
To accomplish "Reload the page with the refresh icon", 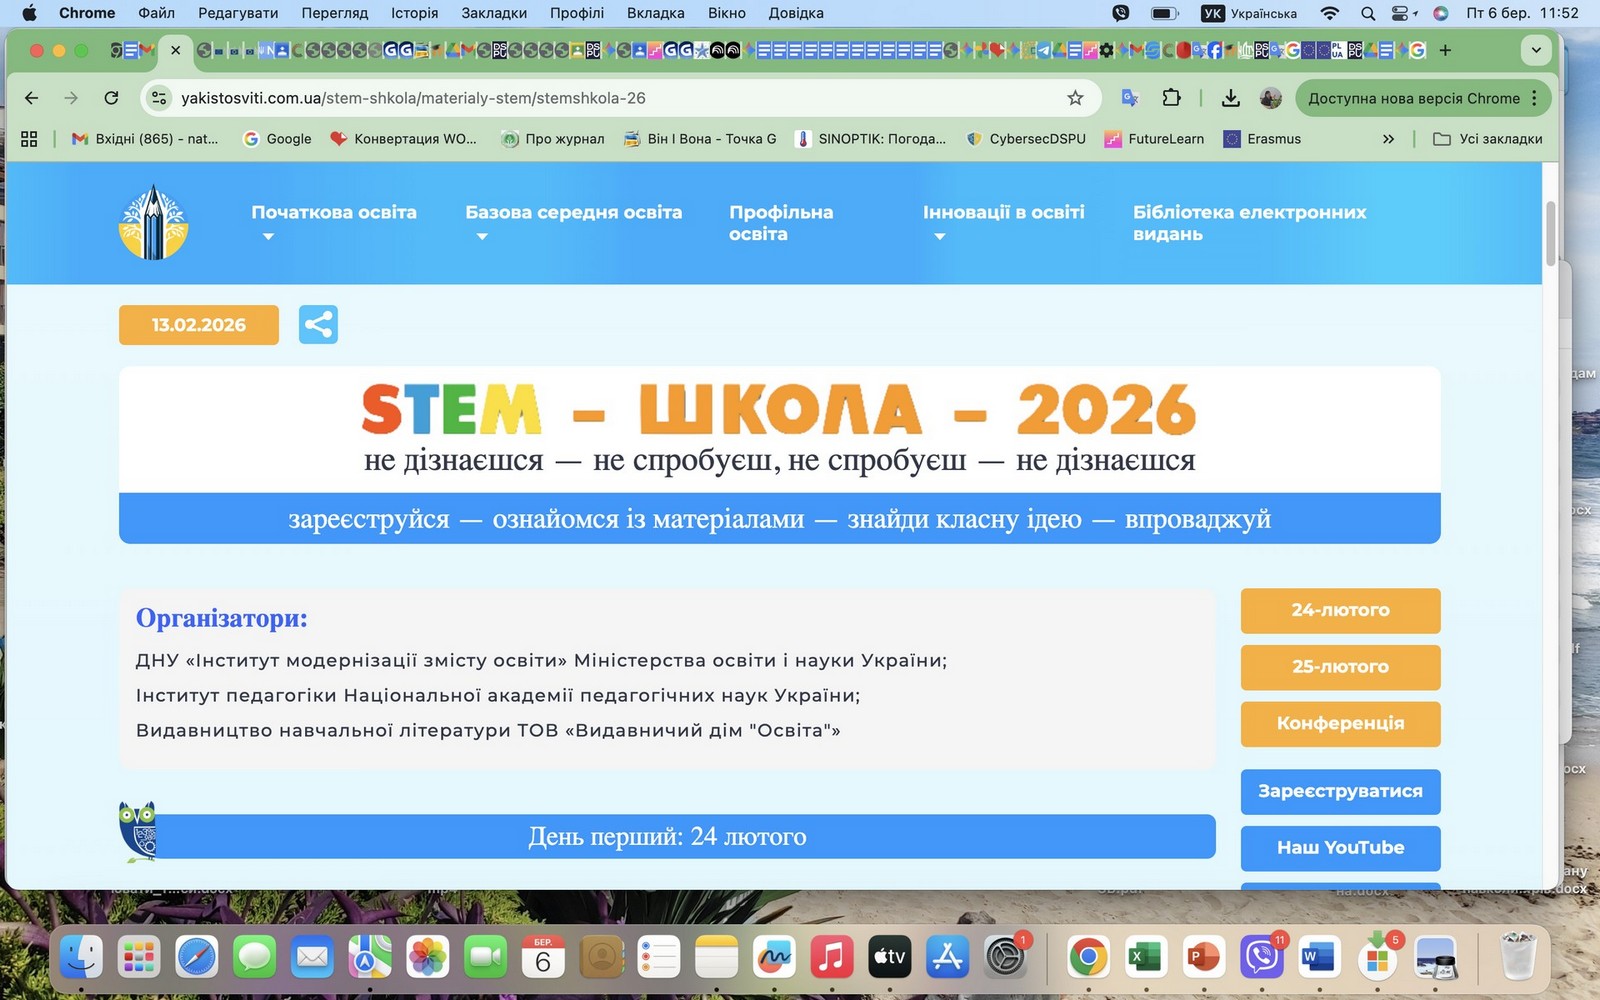I will 111,98.
